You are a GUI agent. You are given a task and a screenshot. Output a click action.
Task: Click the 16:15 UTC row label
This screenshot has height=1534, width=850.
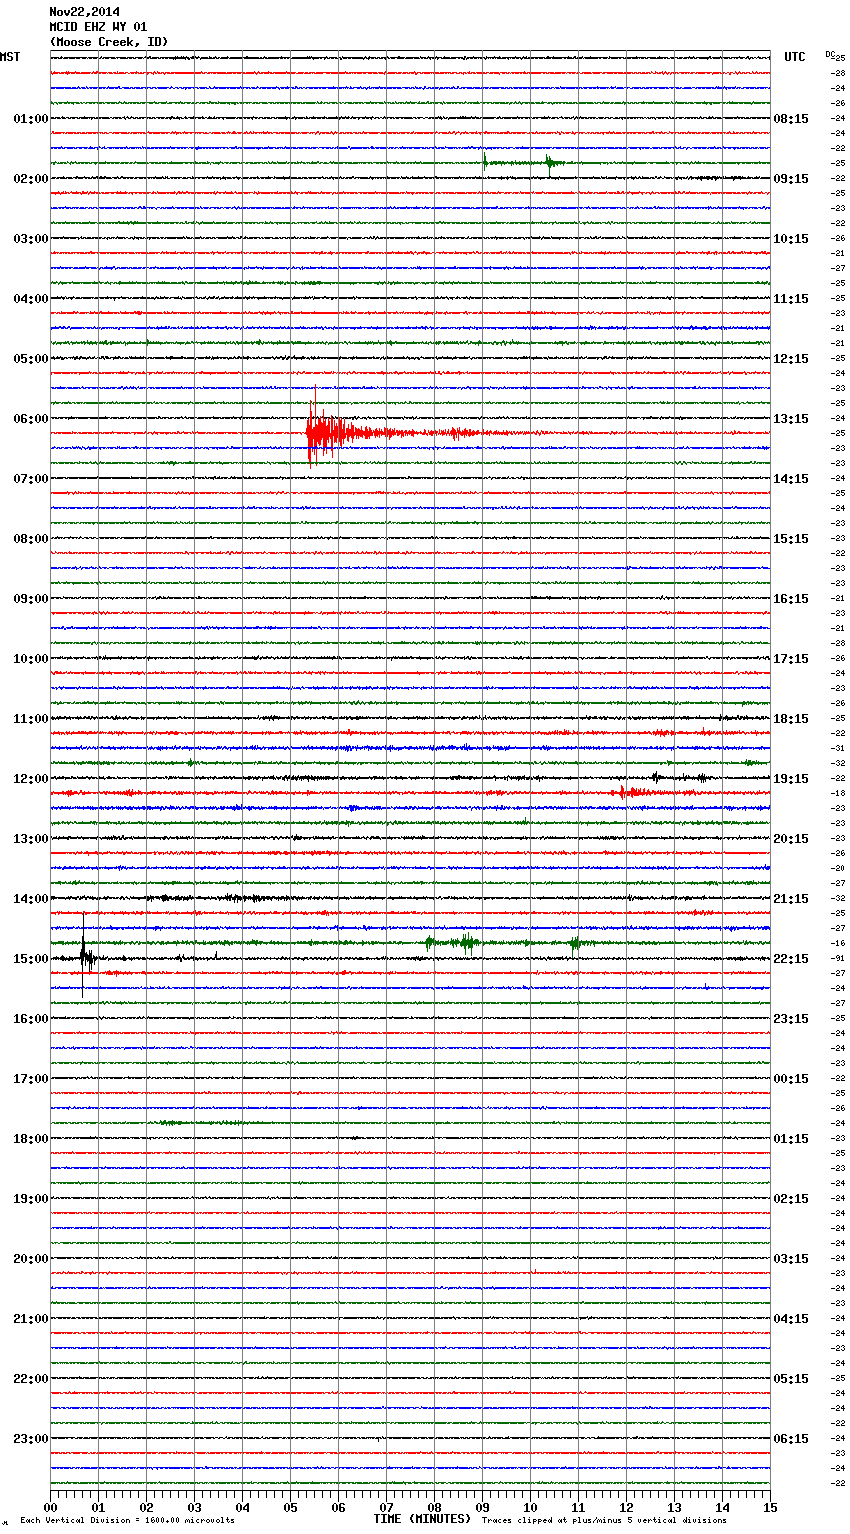click(791, 599)
